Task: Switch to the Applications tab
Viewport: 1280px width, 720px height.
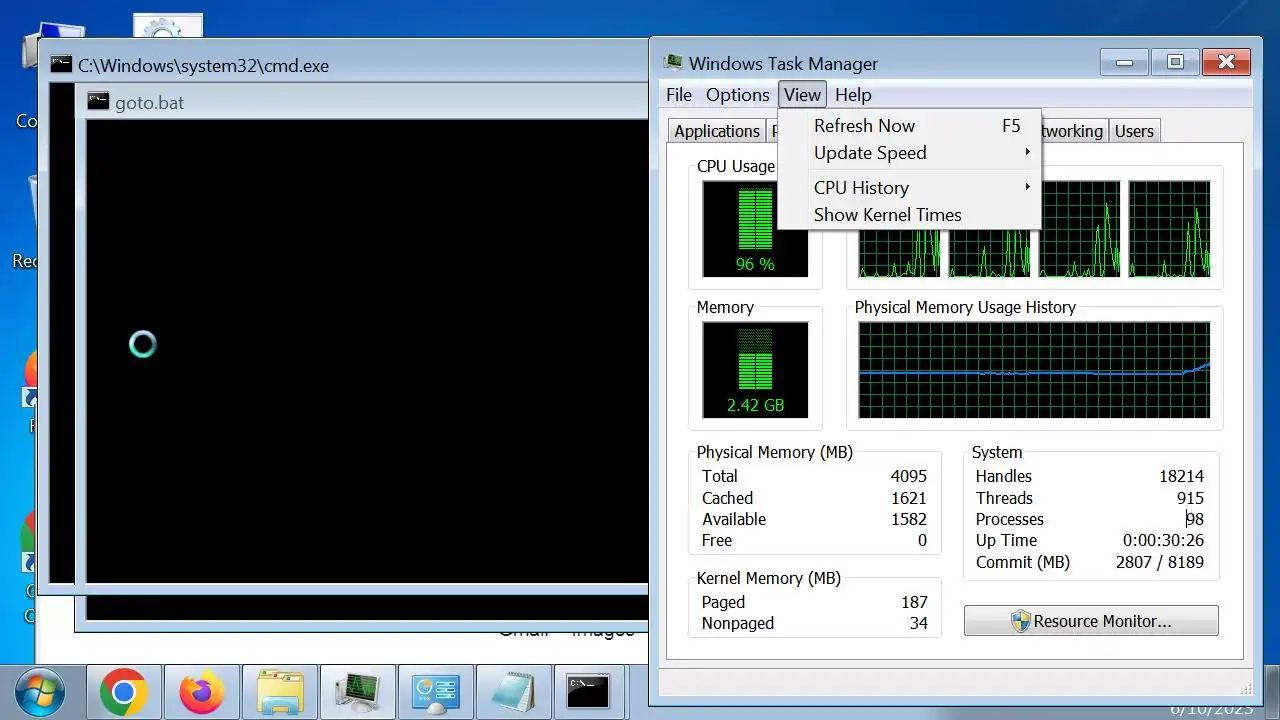Action: pos(716,131)
